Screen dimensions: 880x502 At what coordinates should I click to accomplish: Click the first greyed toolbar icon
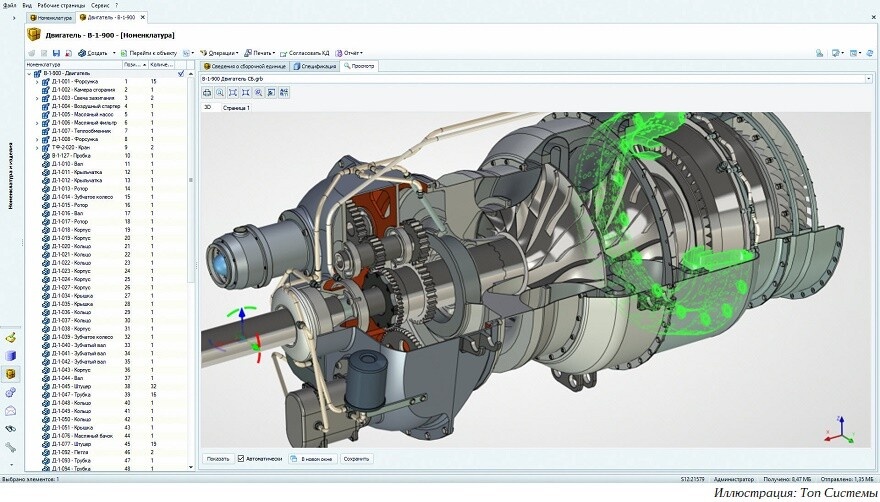point(31,53)
